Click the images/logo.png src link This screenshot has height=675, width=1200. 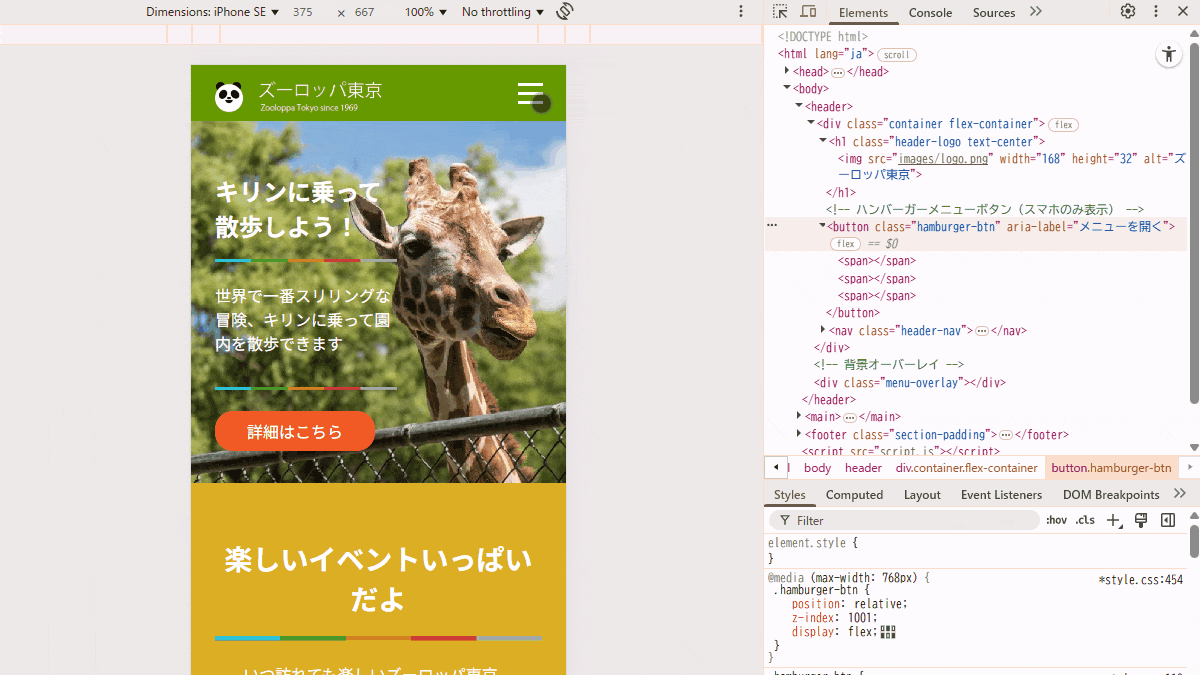click(944, 158)
